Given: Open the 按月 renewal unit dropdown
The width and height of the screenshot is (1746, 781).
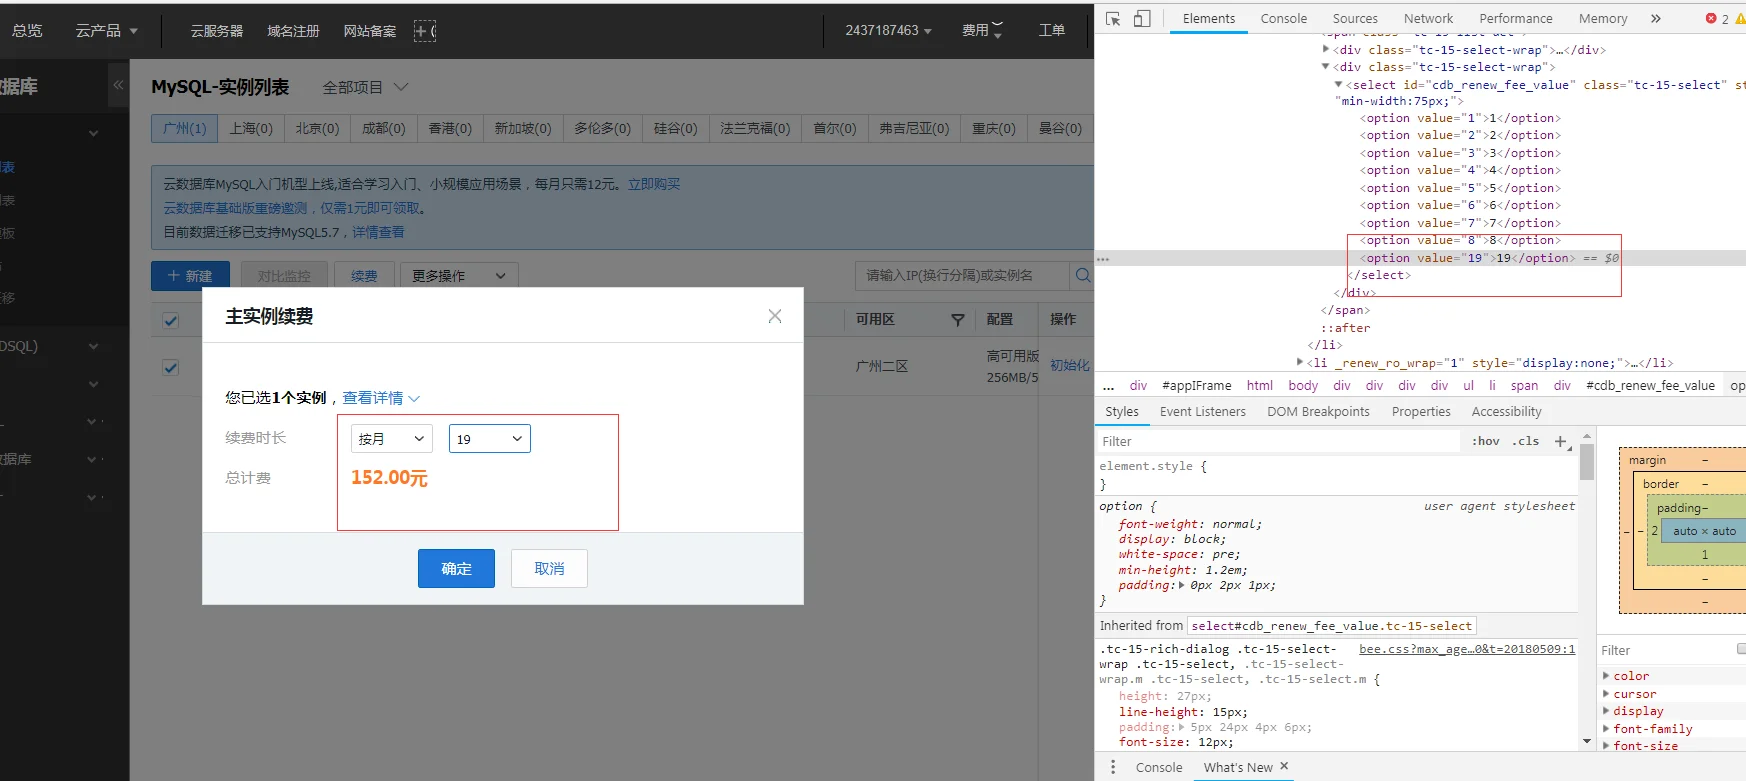Looking at the screenshot, I should (x=392, y=439).
